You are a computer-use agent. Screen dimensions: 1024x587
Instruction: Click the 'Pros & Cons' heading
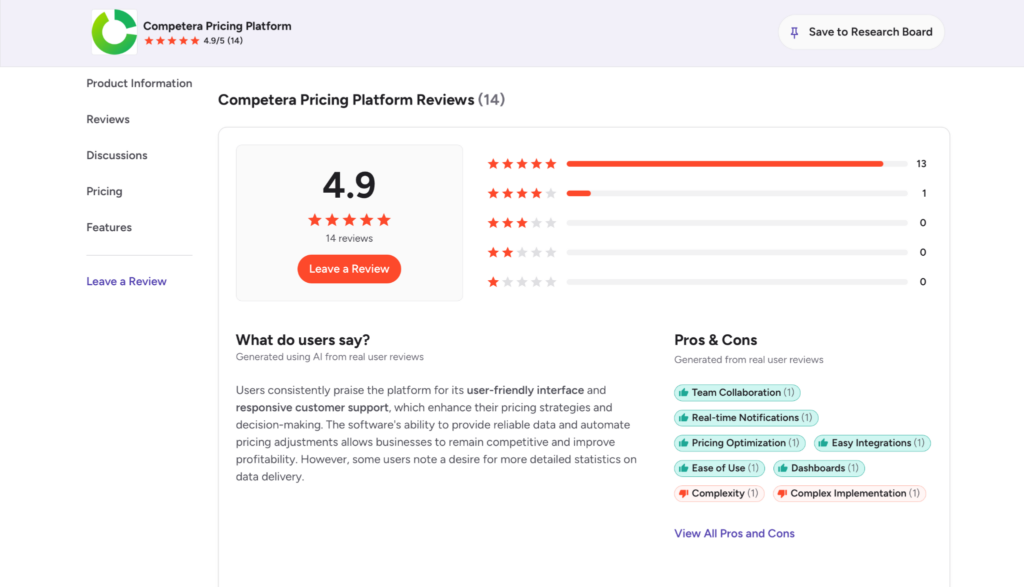[716, 340]
